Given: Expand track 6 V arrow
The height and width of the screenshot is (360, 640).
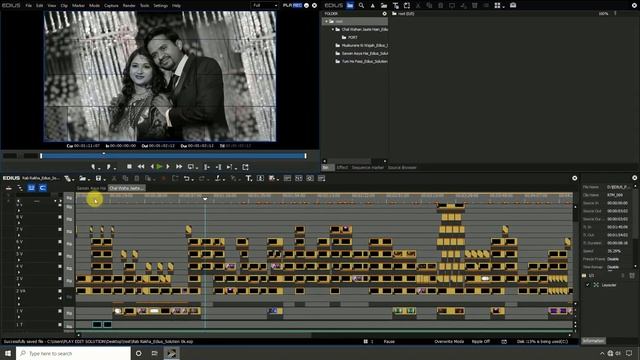Looking at the screenshot, I should tap(19, 248).
